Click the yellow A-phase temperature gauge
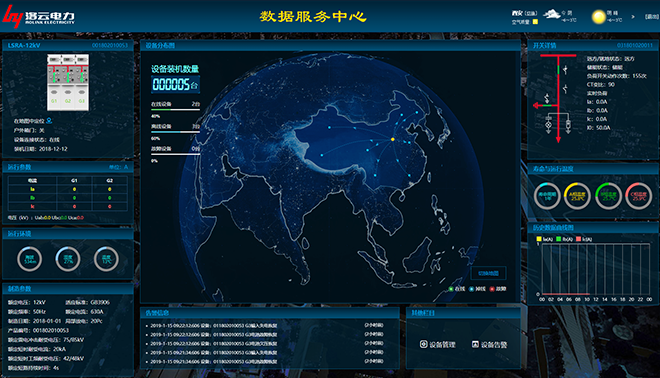 coord(577,196)
